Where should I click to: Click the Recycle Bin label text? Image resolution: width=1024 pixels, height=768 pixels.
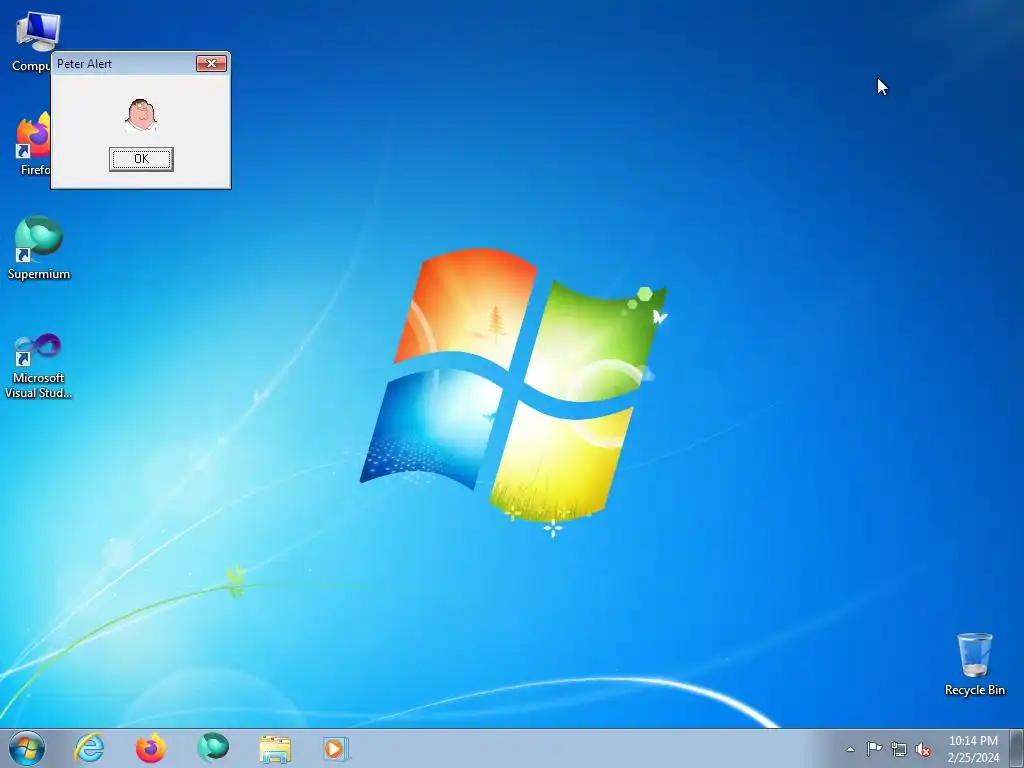pos(974,690)
